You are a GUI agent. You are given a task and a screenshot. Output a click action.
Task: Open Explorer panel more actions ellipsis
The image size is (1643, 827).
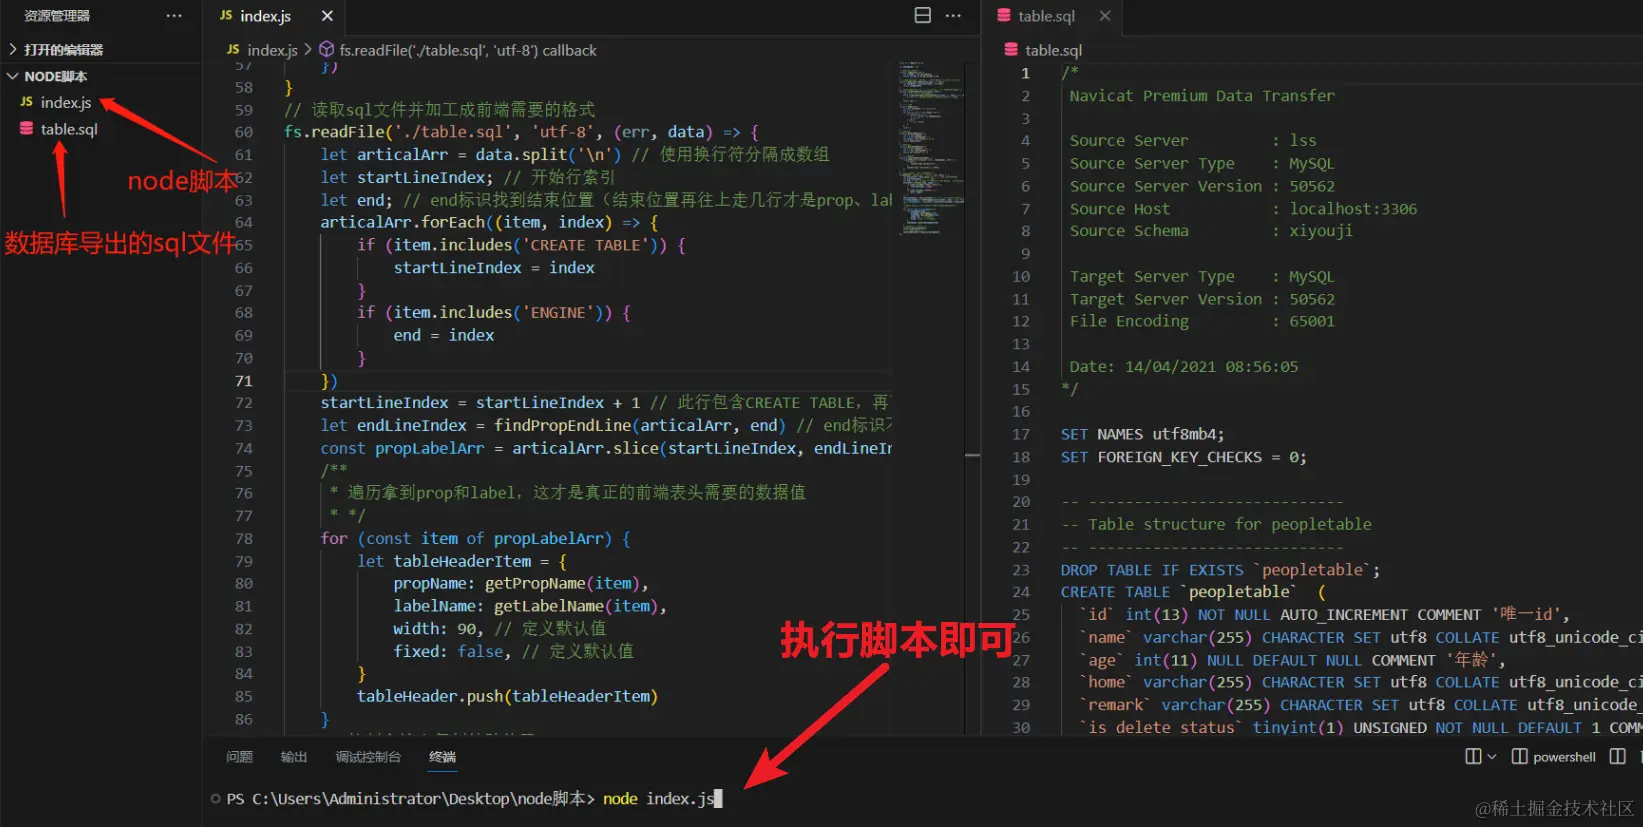coord(174,16)
